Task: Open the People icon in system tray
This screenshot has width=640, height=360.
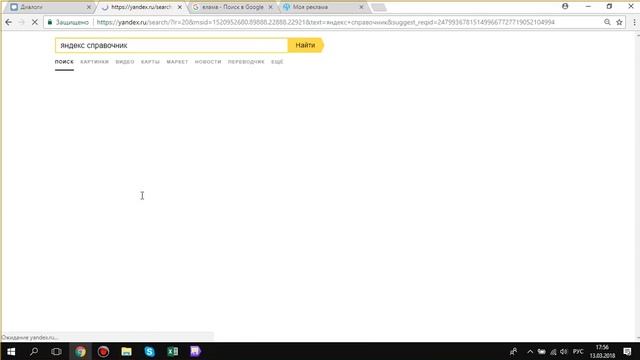Action: [513, 351]
